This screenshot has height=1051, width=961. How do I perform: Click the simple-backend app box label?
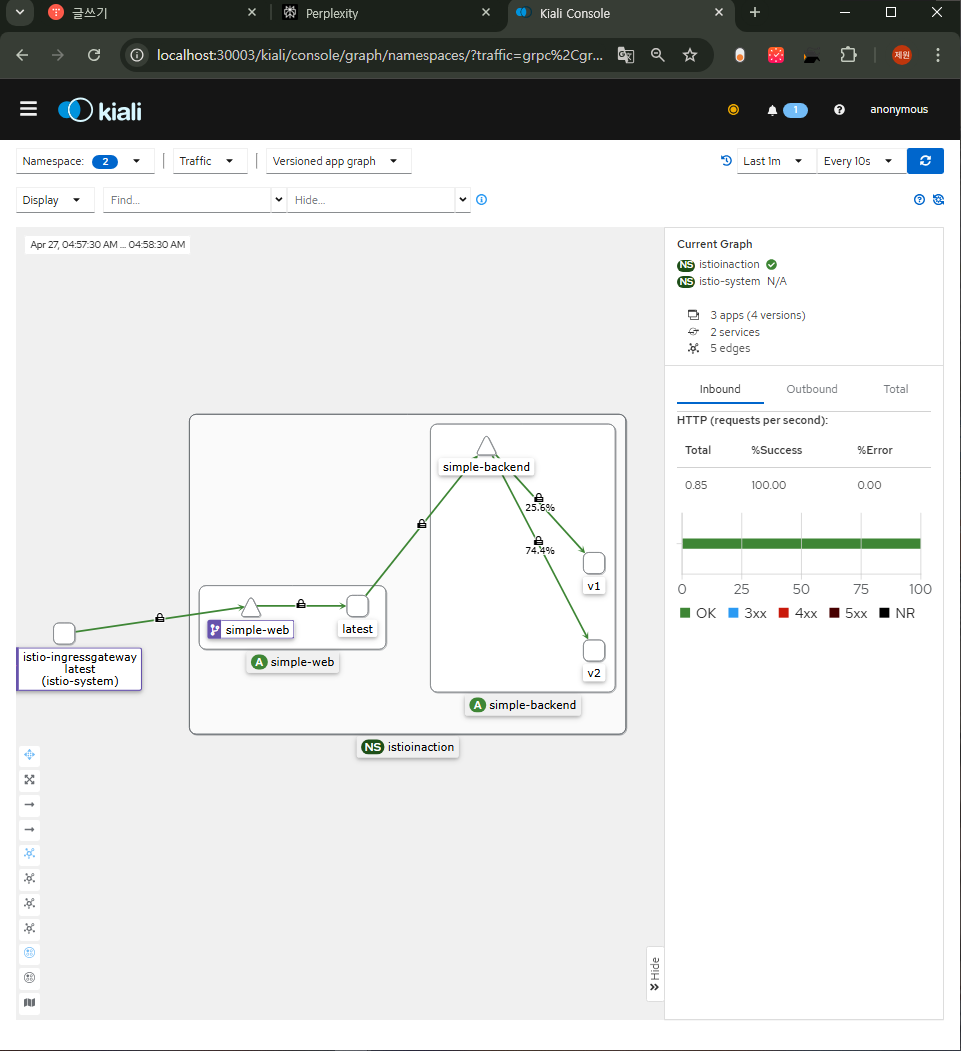pos(523,705)
